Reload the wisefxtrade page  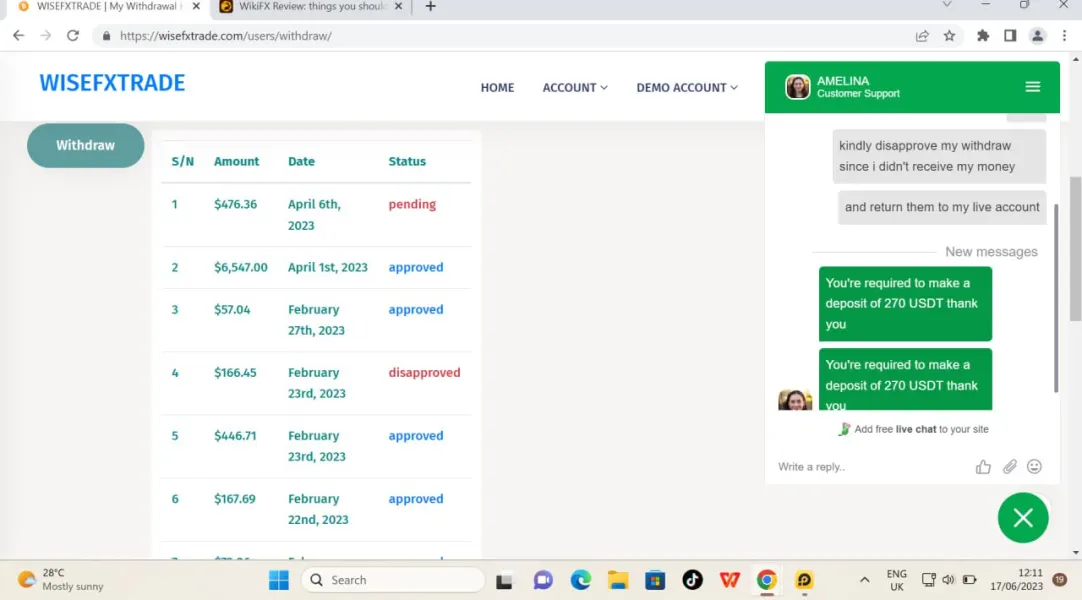(x=72, y=36)
